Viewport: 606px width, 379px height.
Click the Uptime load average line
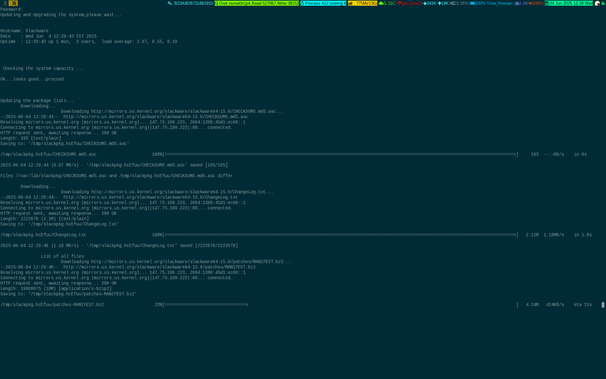coord(89,42)
